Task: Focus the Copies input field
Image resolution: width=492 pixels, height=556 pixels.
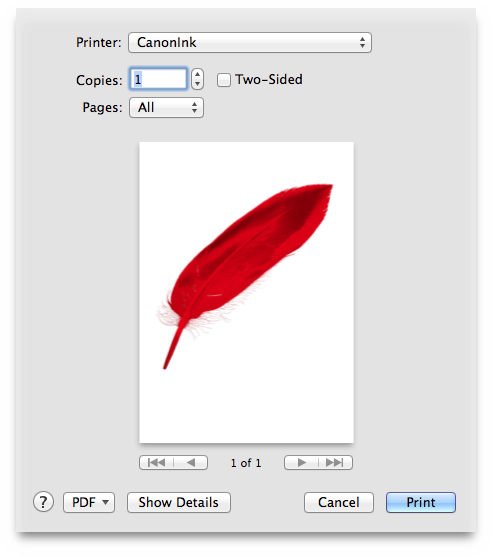Action: (x=158, y=79)
